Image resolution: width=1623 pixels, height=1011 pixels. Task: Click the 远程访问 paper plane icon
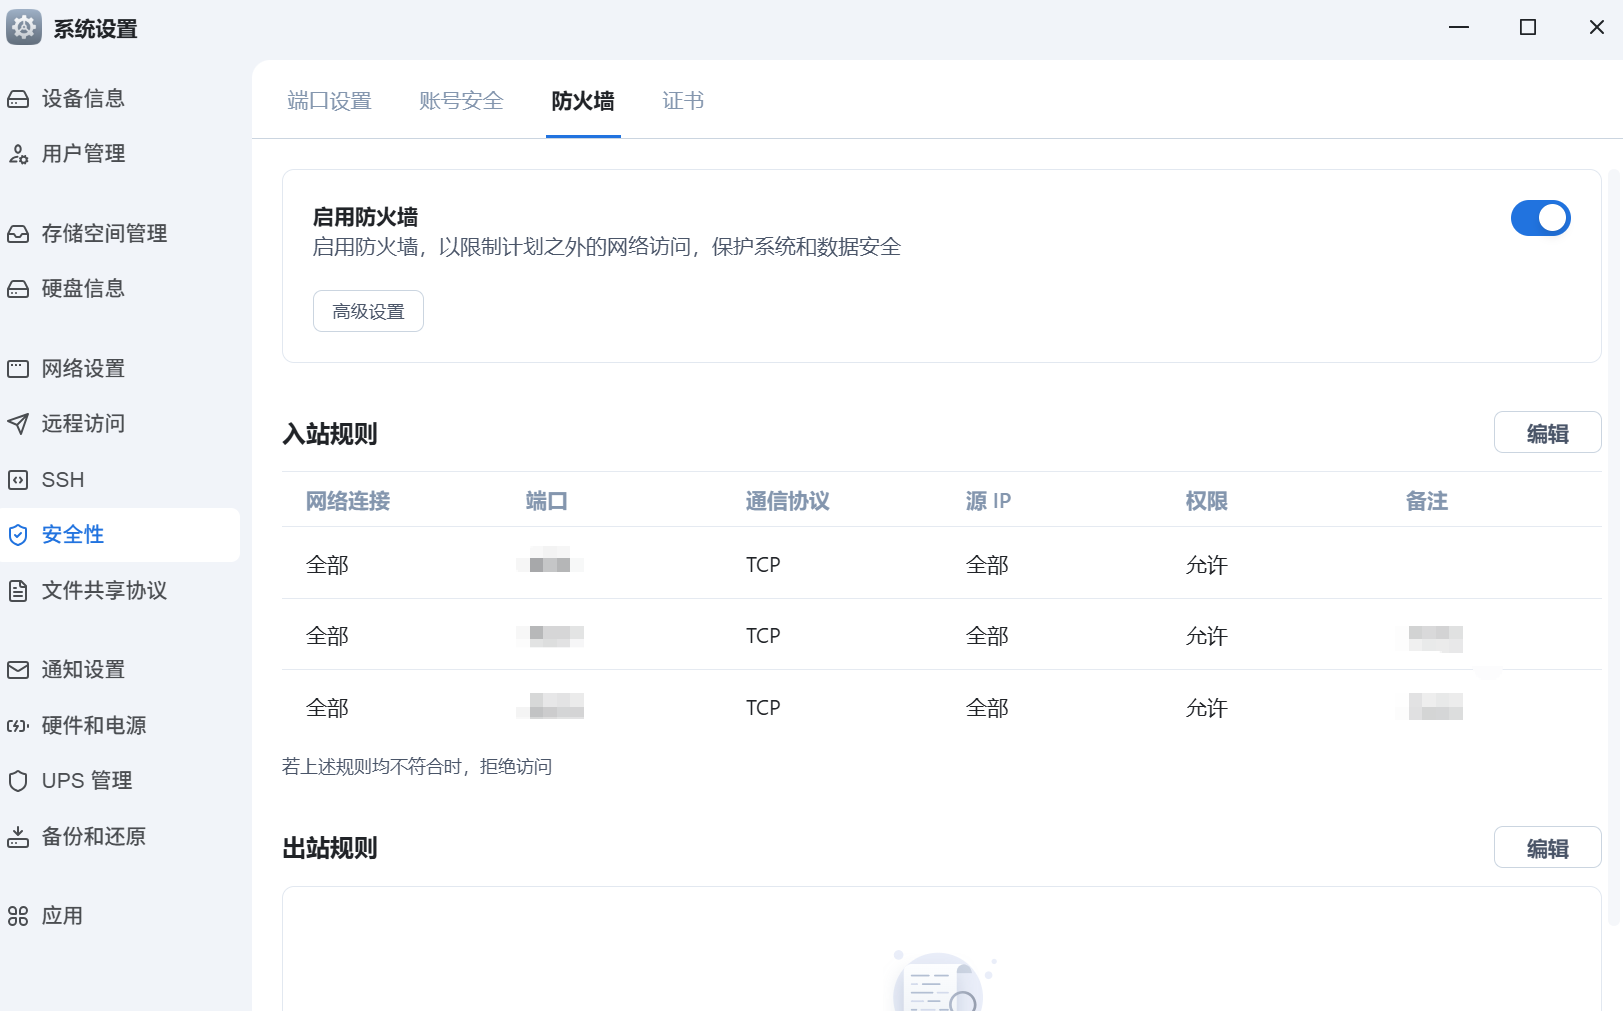18,424
